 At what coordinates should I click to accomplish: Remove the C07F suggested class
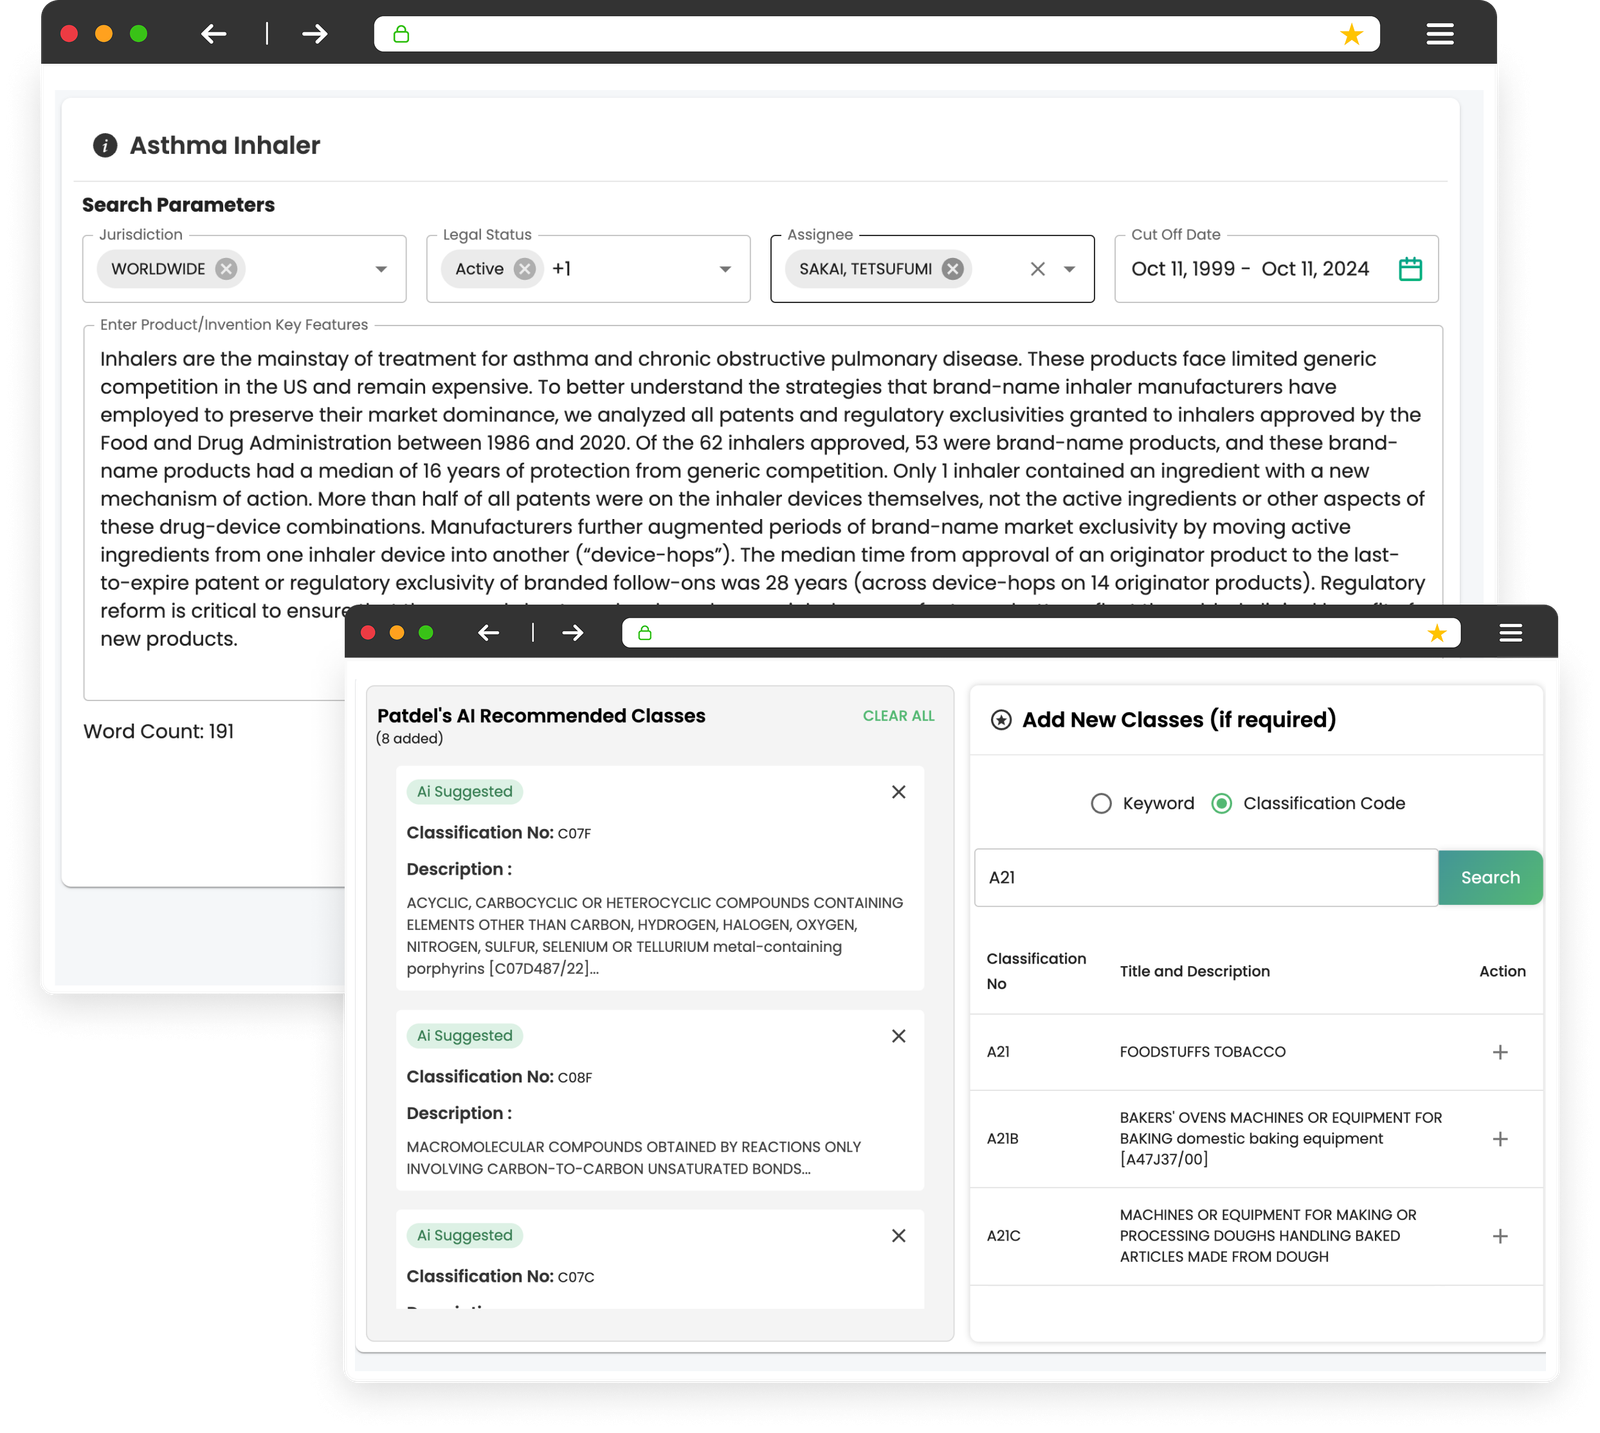[x=899, y=792]
